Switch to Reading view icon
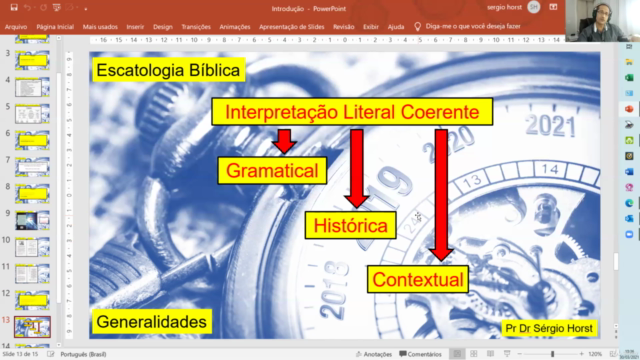 tap(490, 354)
